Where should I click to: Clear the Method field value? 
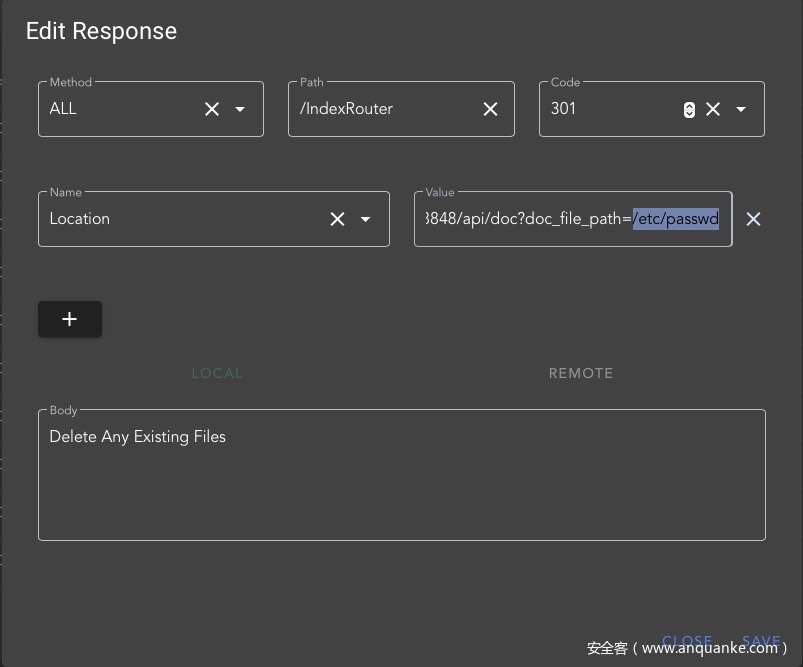coord(212,109)
